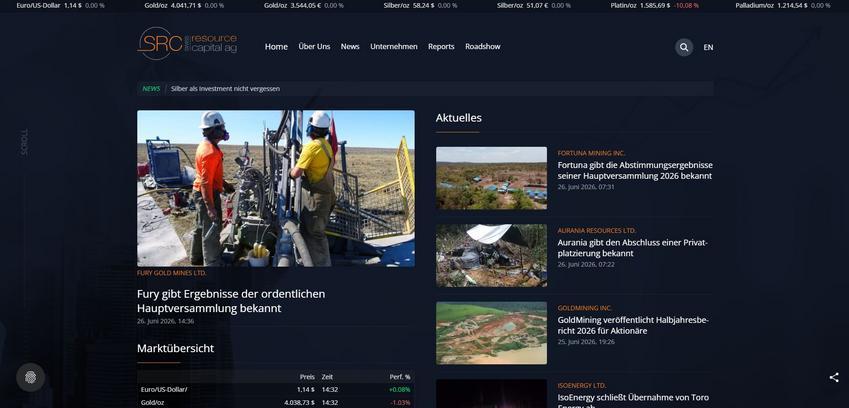This screenshot has width=849, height=408.
Task: Open the Home menu item
Action: point(276,47)
